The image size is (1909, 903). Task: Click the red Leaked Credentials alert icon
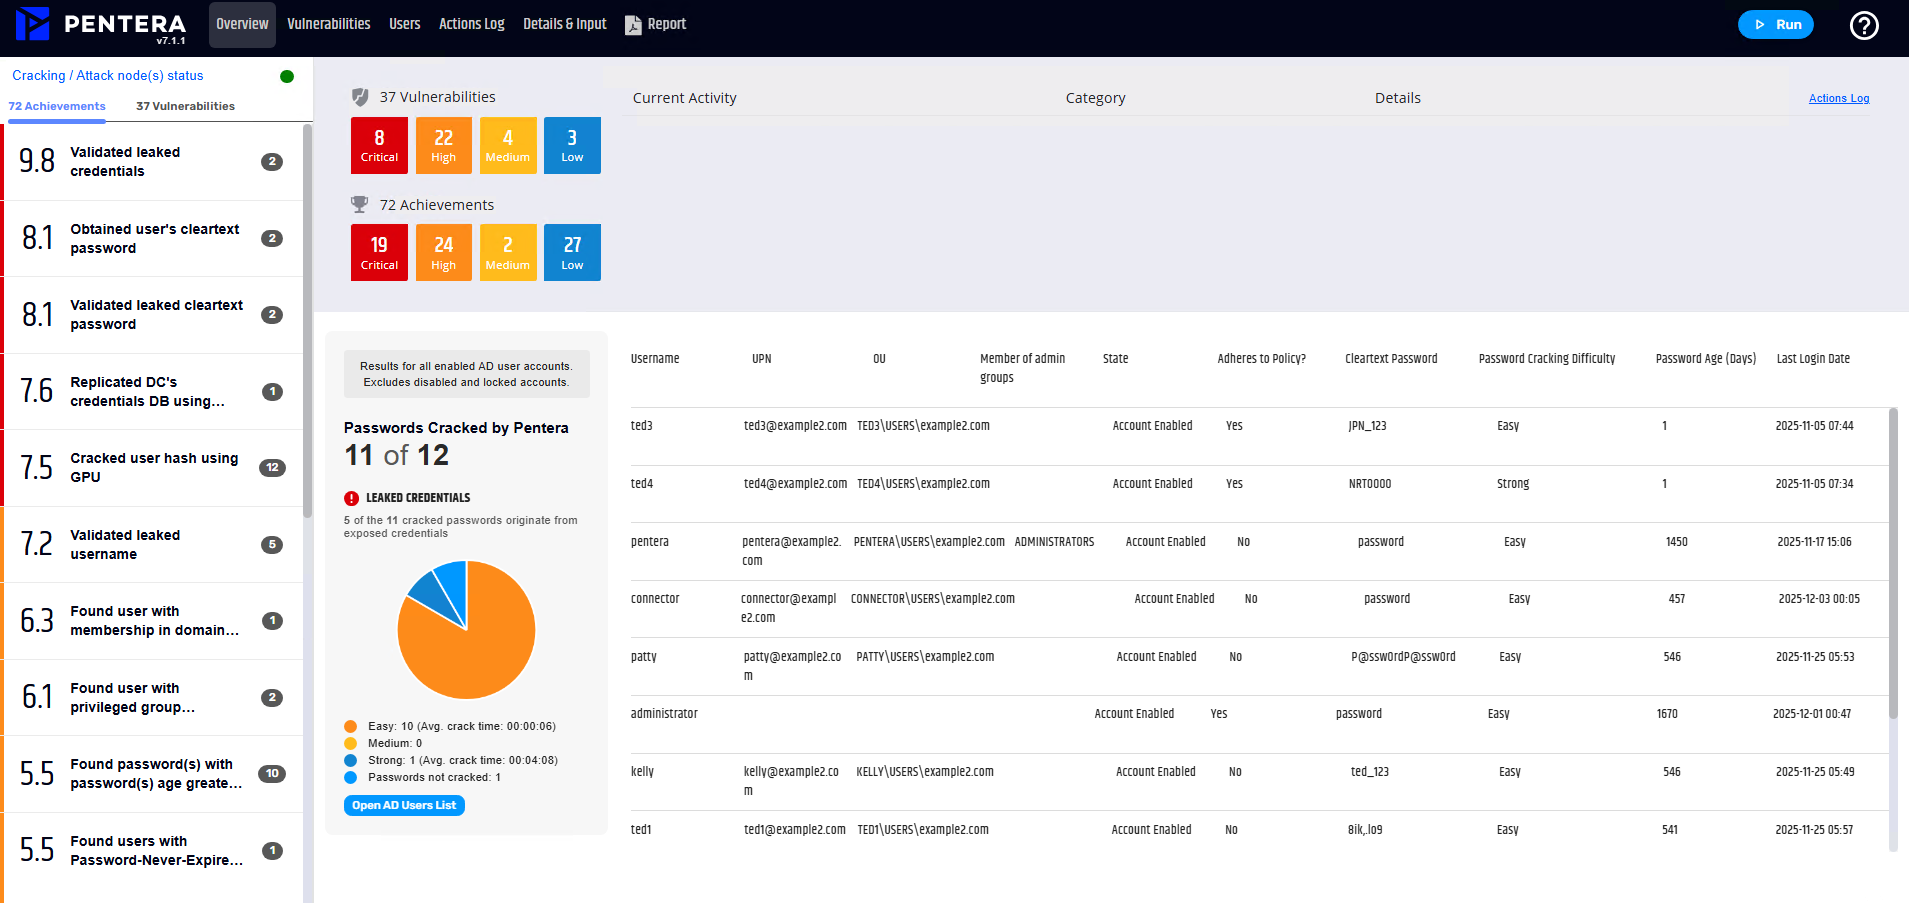point(351,498)
